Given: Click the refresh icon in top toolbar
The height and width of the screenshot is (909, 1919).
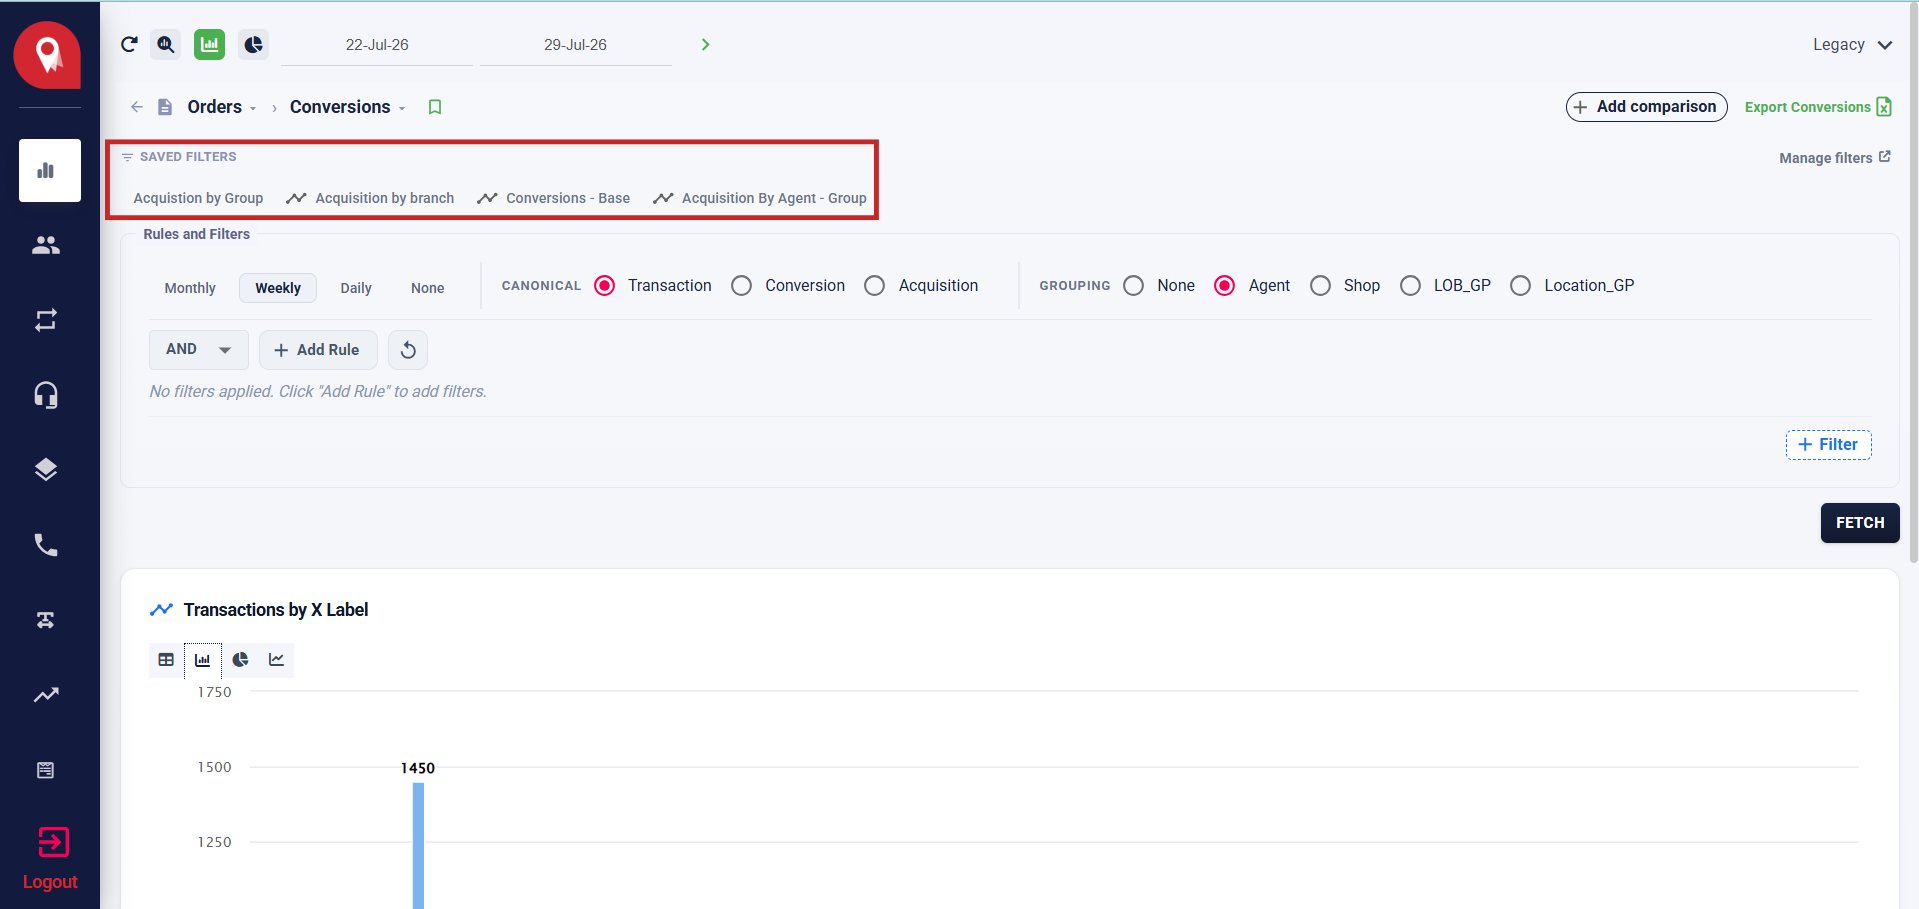Looking at the screenshot, I should pos(129,44).
